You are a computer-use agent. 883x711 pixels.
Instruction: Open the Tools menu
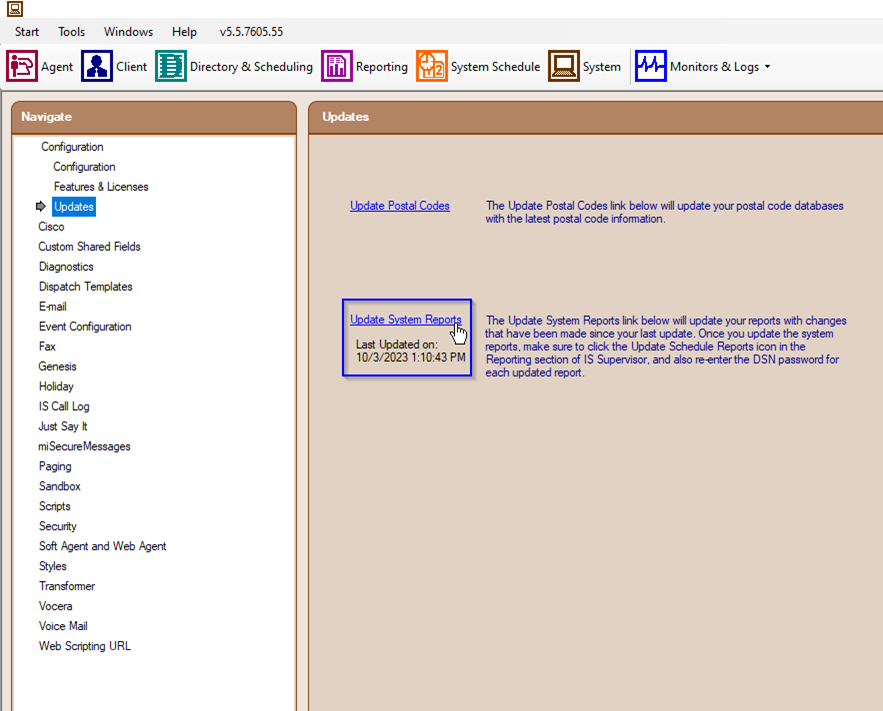pos(72,32)
